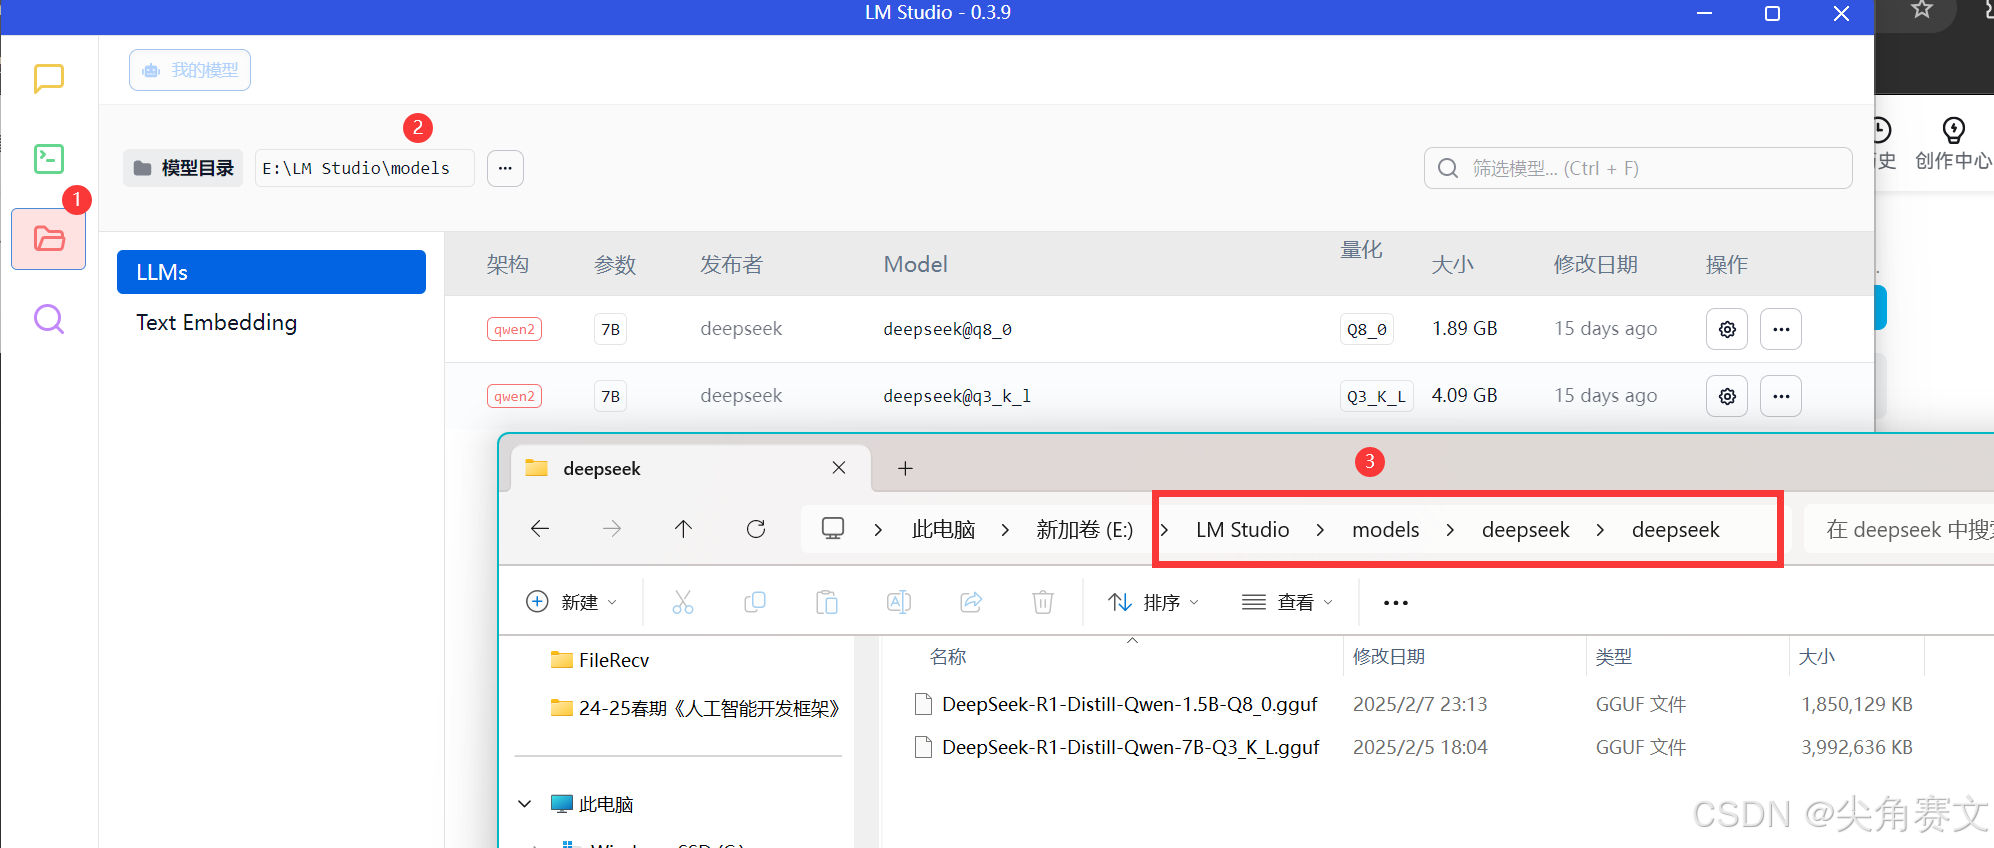Click the Rename icon in Explorer toolbar
1994x848 pixels.
[x=899, y=602]
